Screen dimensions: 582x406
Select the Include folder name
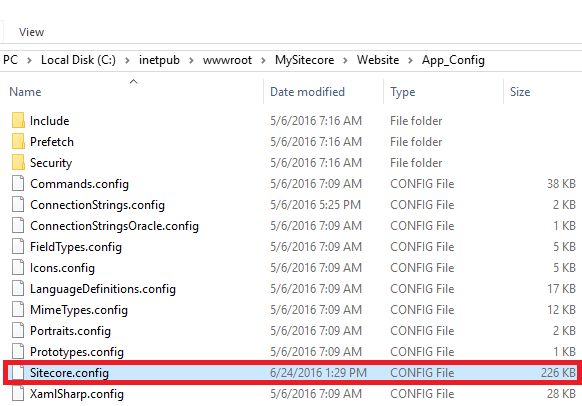49,121
